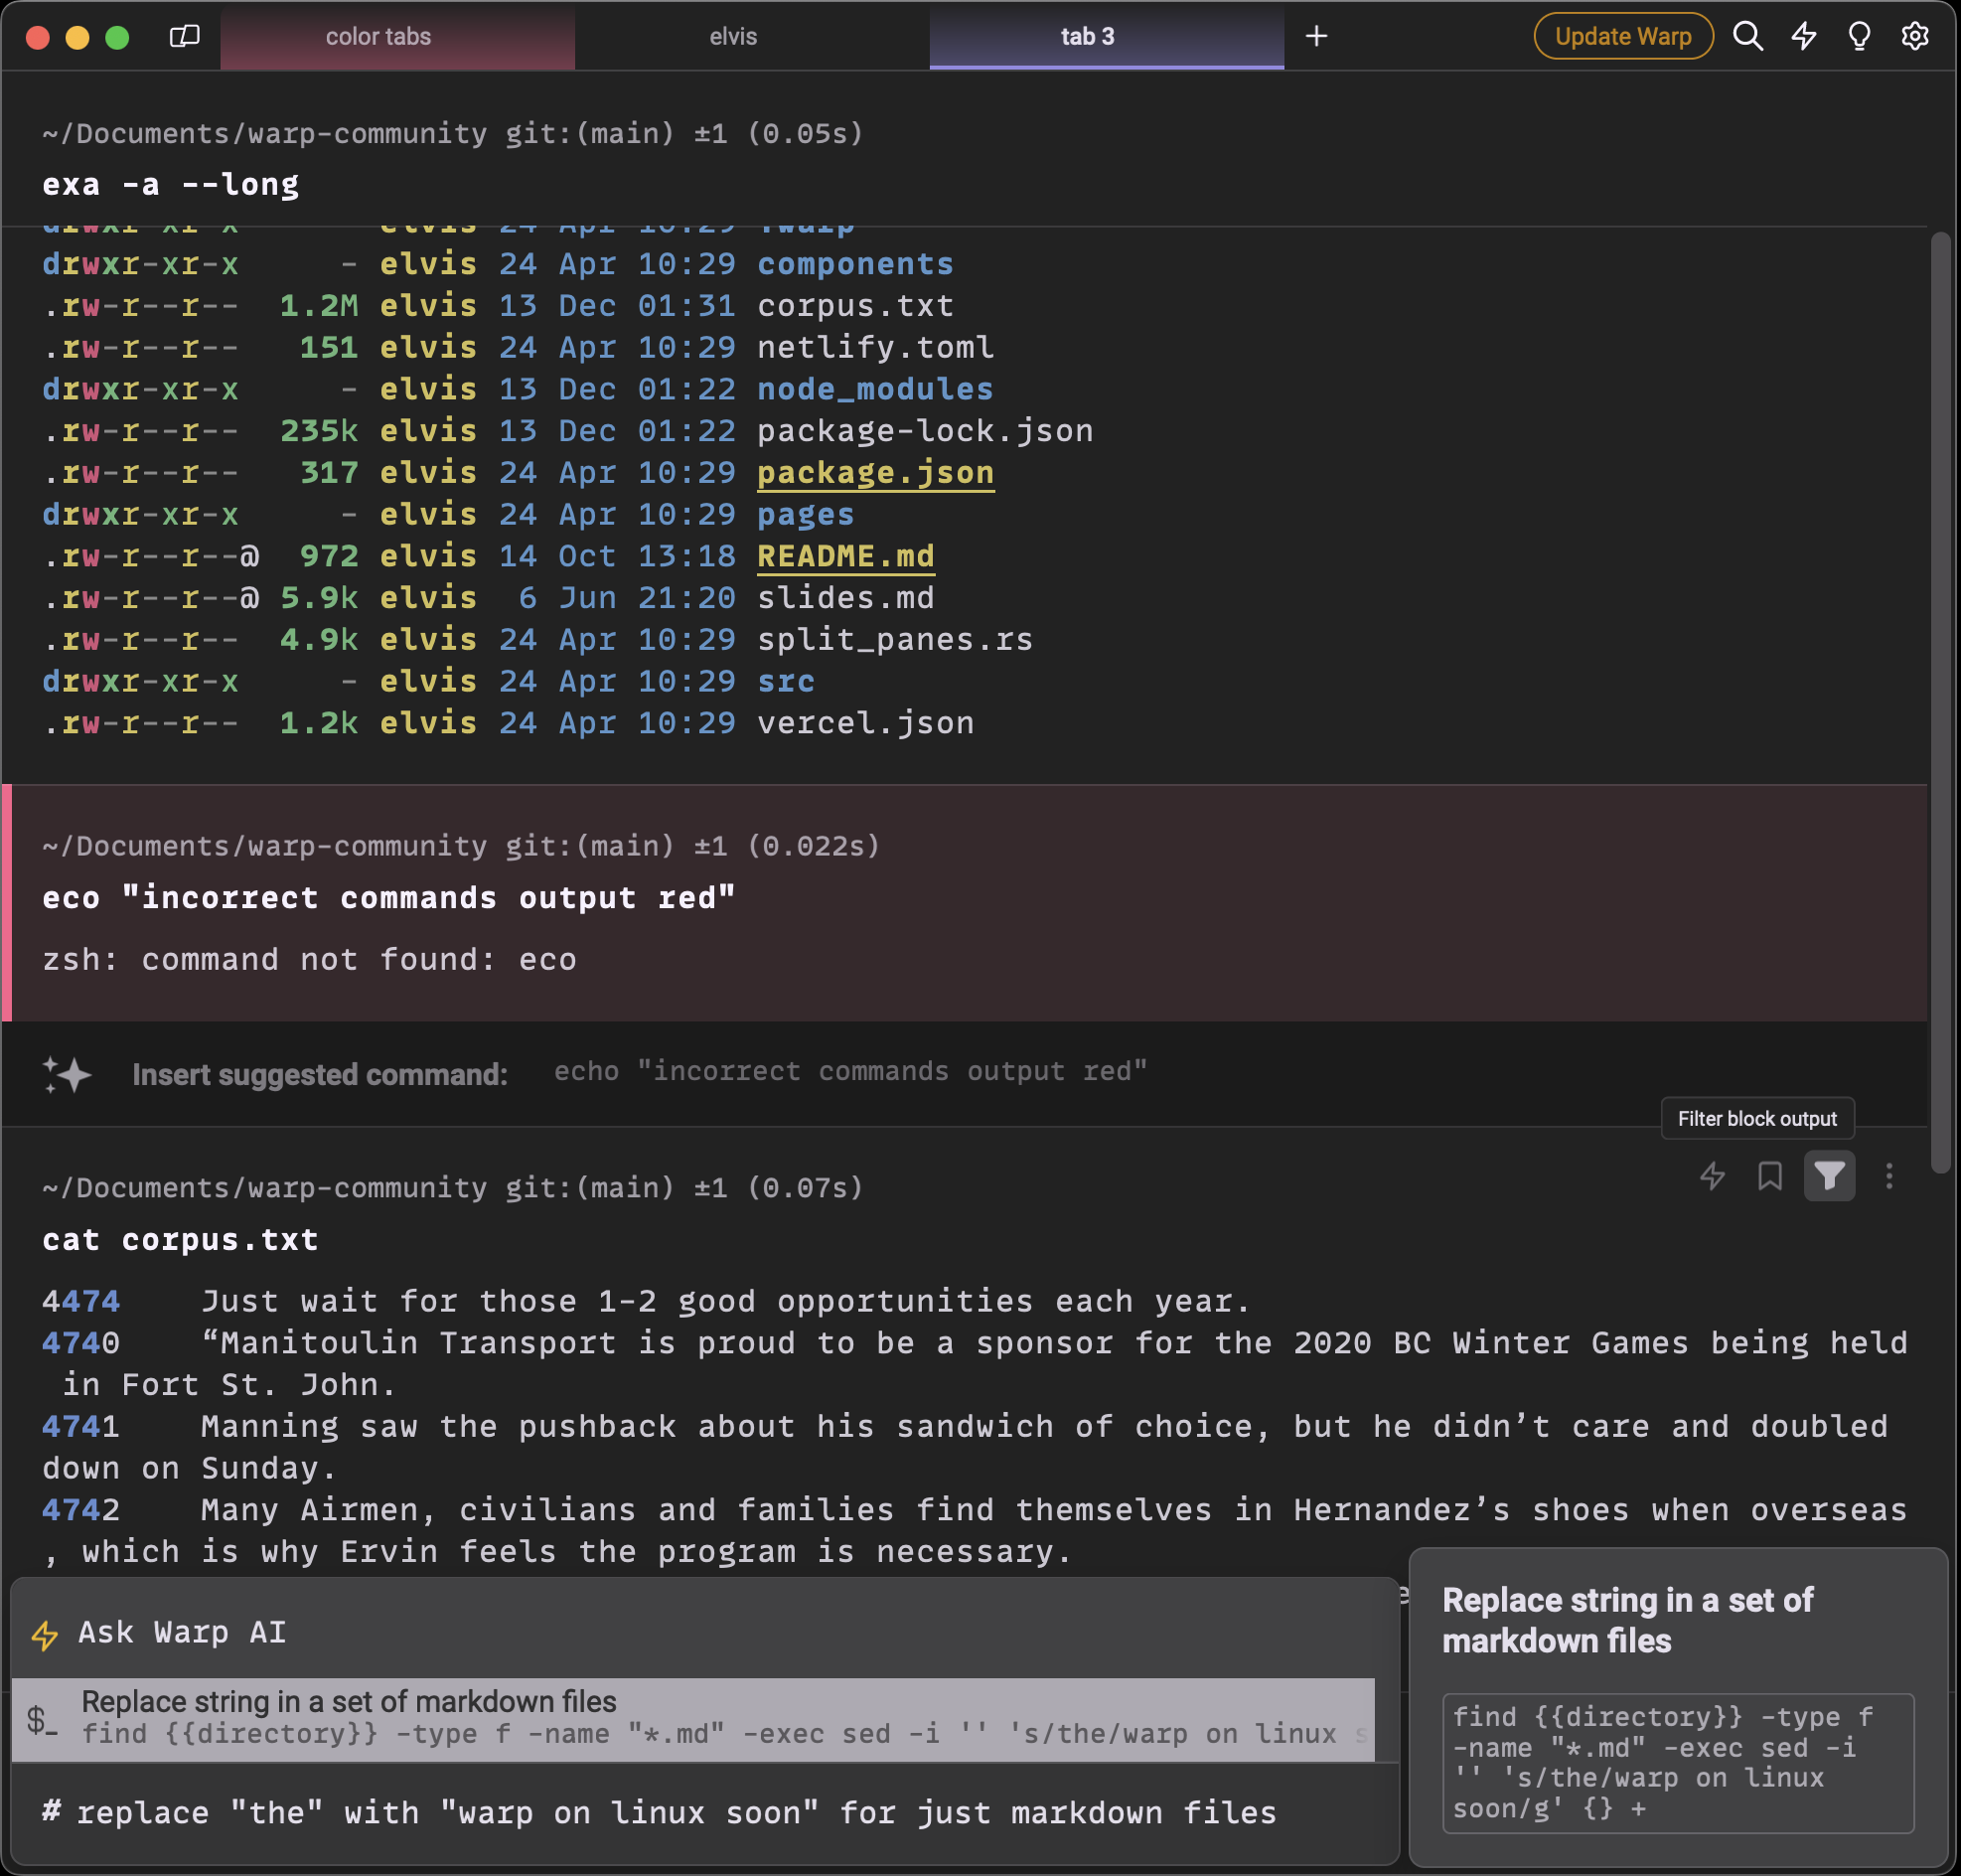Switch to the 'color tabs' tab
Image resolution: width=1961 pixels, height=1876 pixels.
[378, 37]
